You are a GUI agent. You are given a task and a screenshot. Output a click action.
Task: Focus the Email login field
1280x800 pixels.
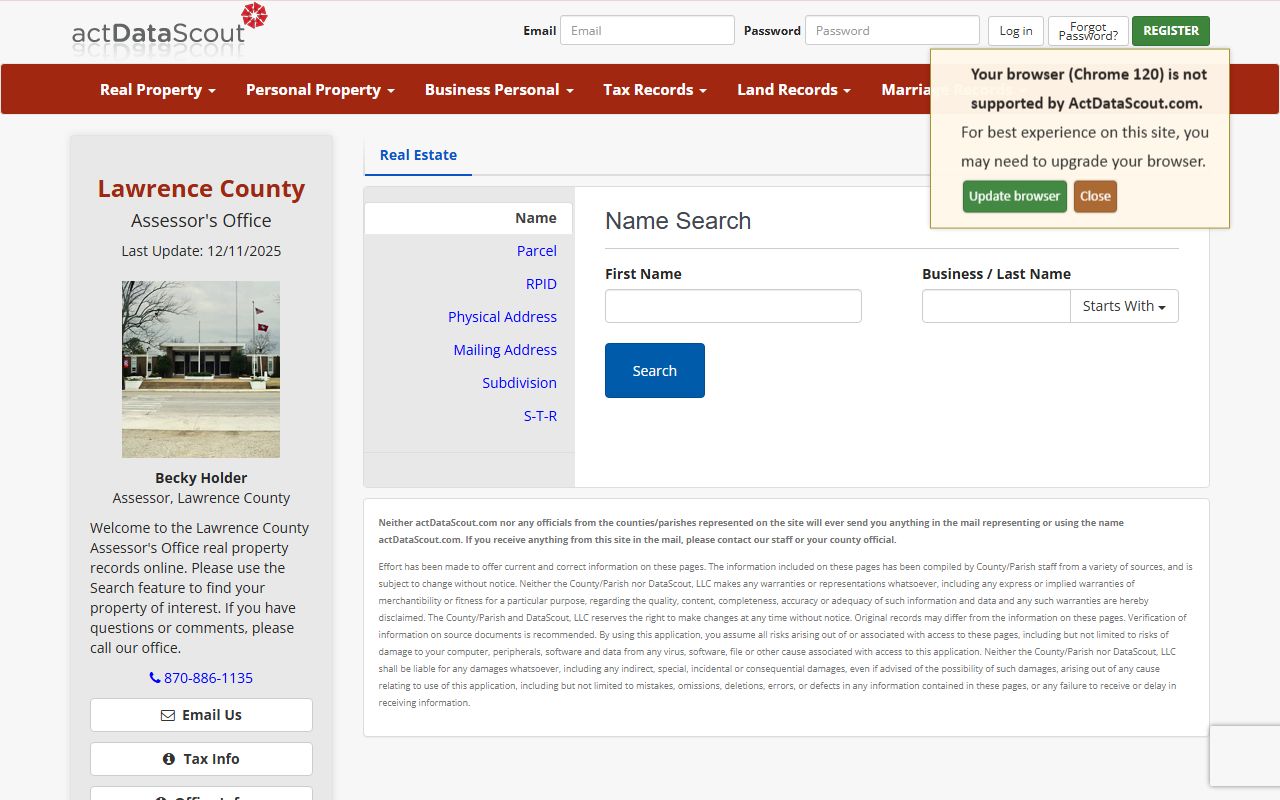[647, 30]
